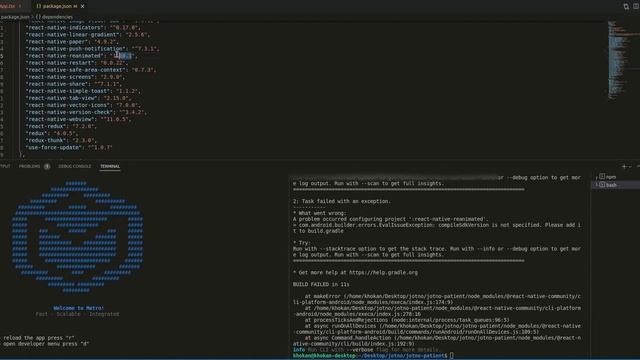The height and width of the screenshot is (360, 640).
Task: Click the problems count badge next to PROBLEMS
Action: coord(47,166)
